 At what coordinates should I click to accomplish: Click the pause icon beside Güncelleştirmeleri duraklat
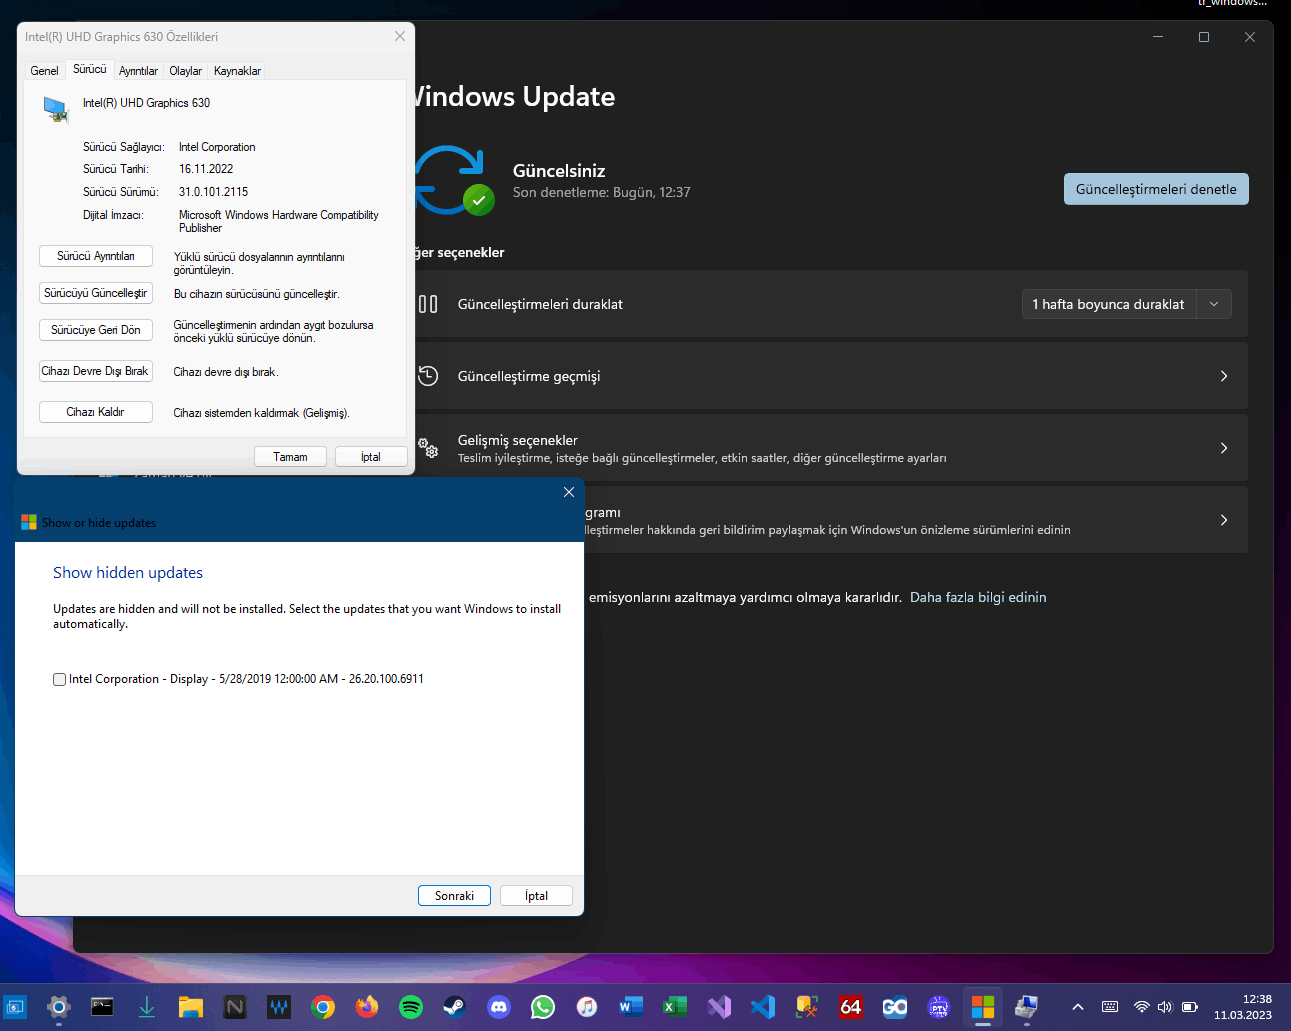click(428, 304)
